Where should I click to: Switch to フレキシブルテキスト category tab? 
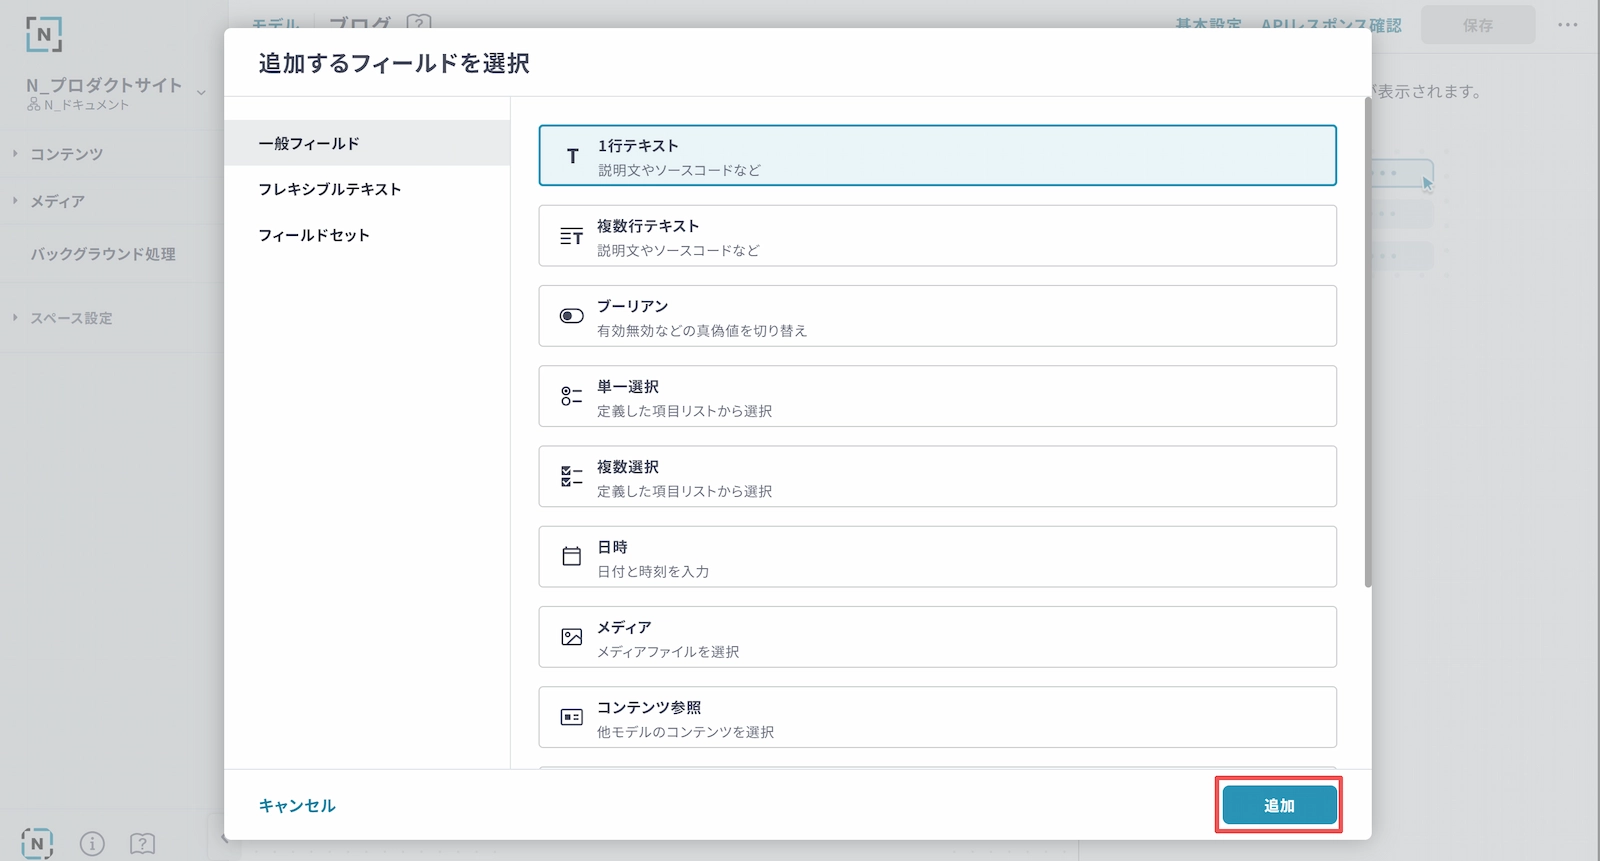(x=330, y=189)
